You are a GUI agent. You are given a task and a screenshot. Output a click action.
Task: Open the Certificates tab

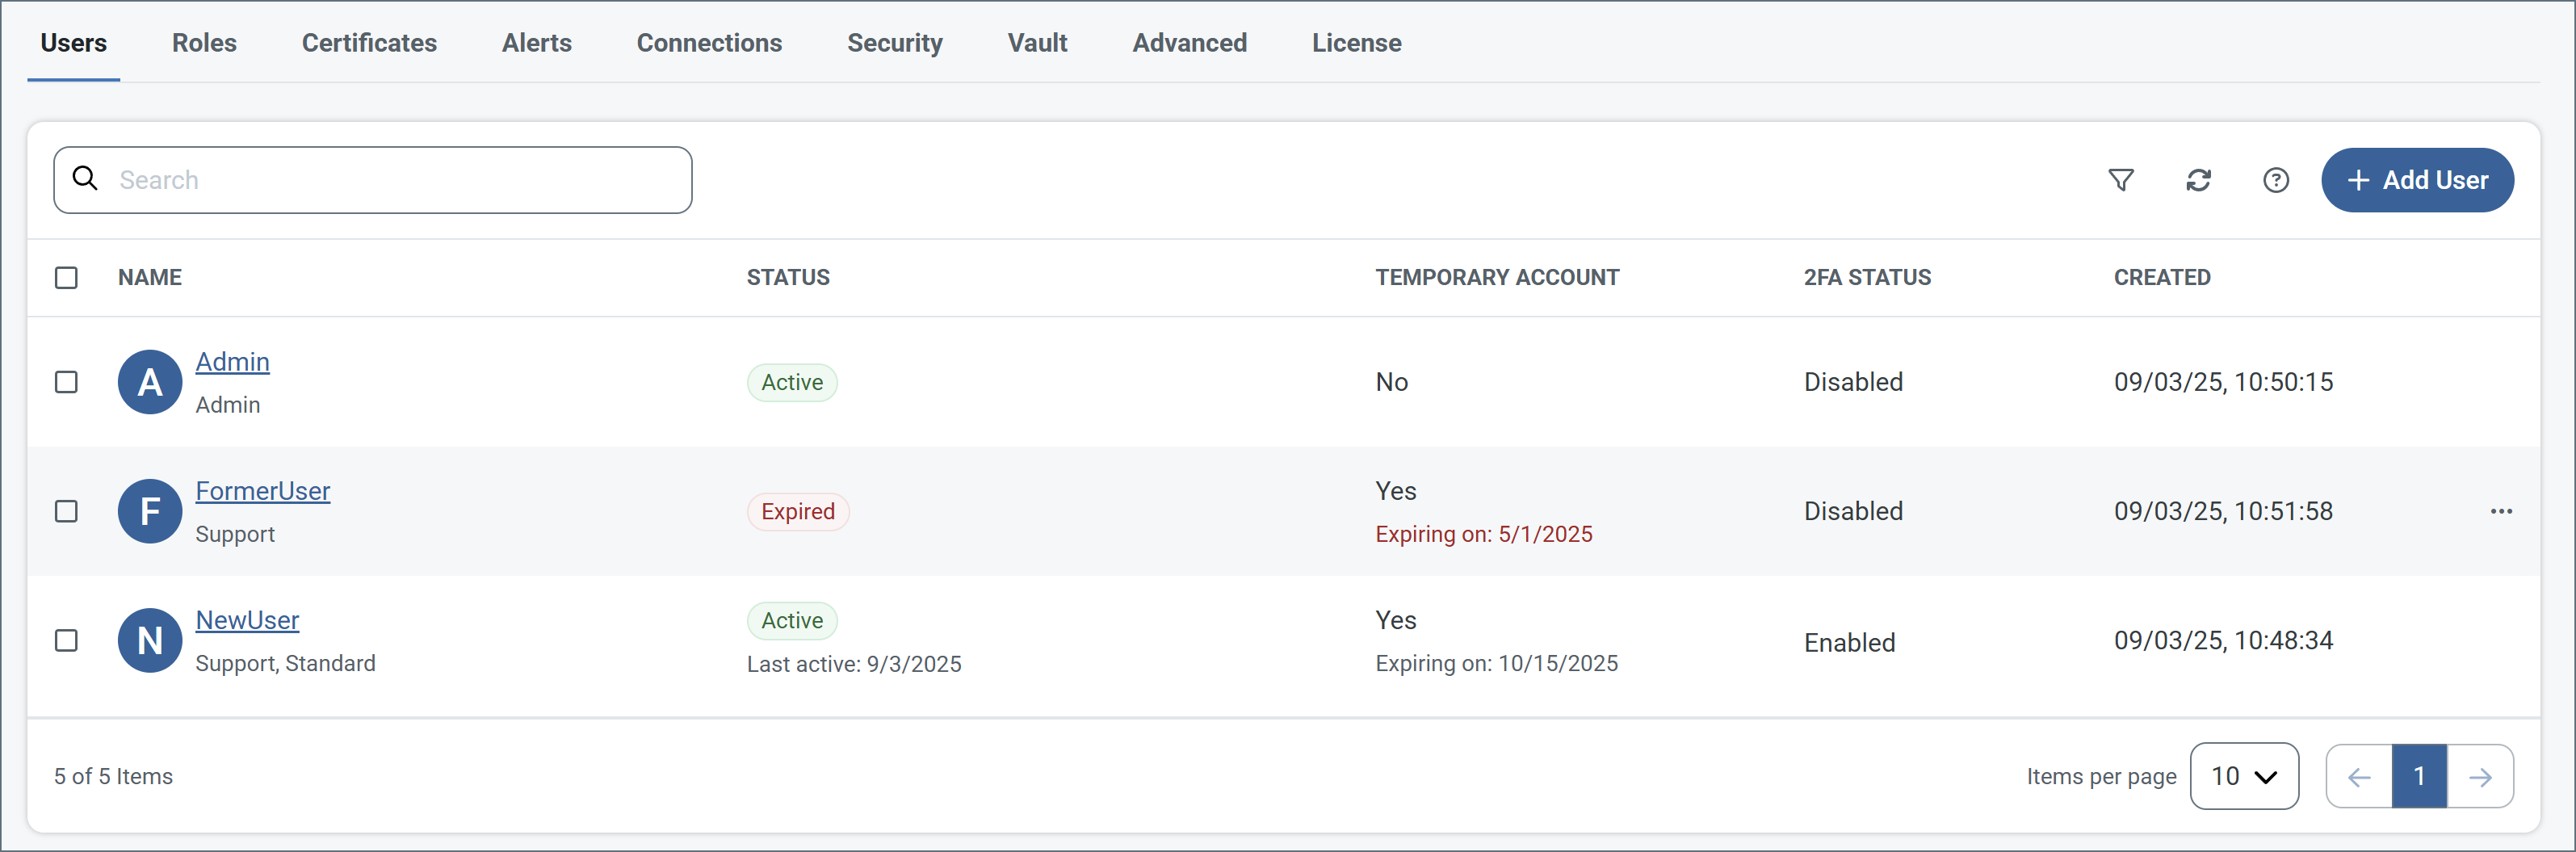point(369,43)
